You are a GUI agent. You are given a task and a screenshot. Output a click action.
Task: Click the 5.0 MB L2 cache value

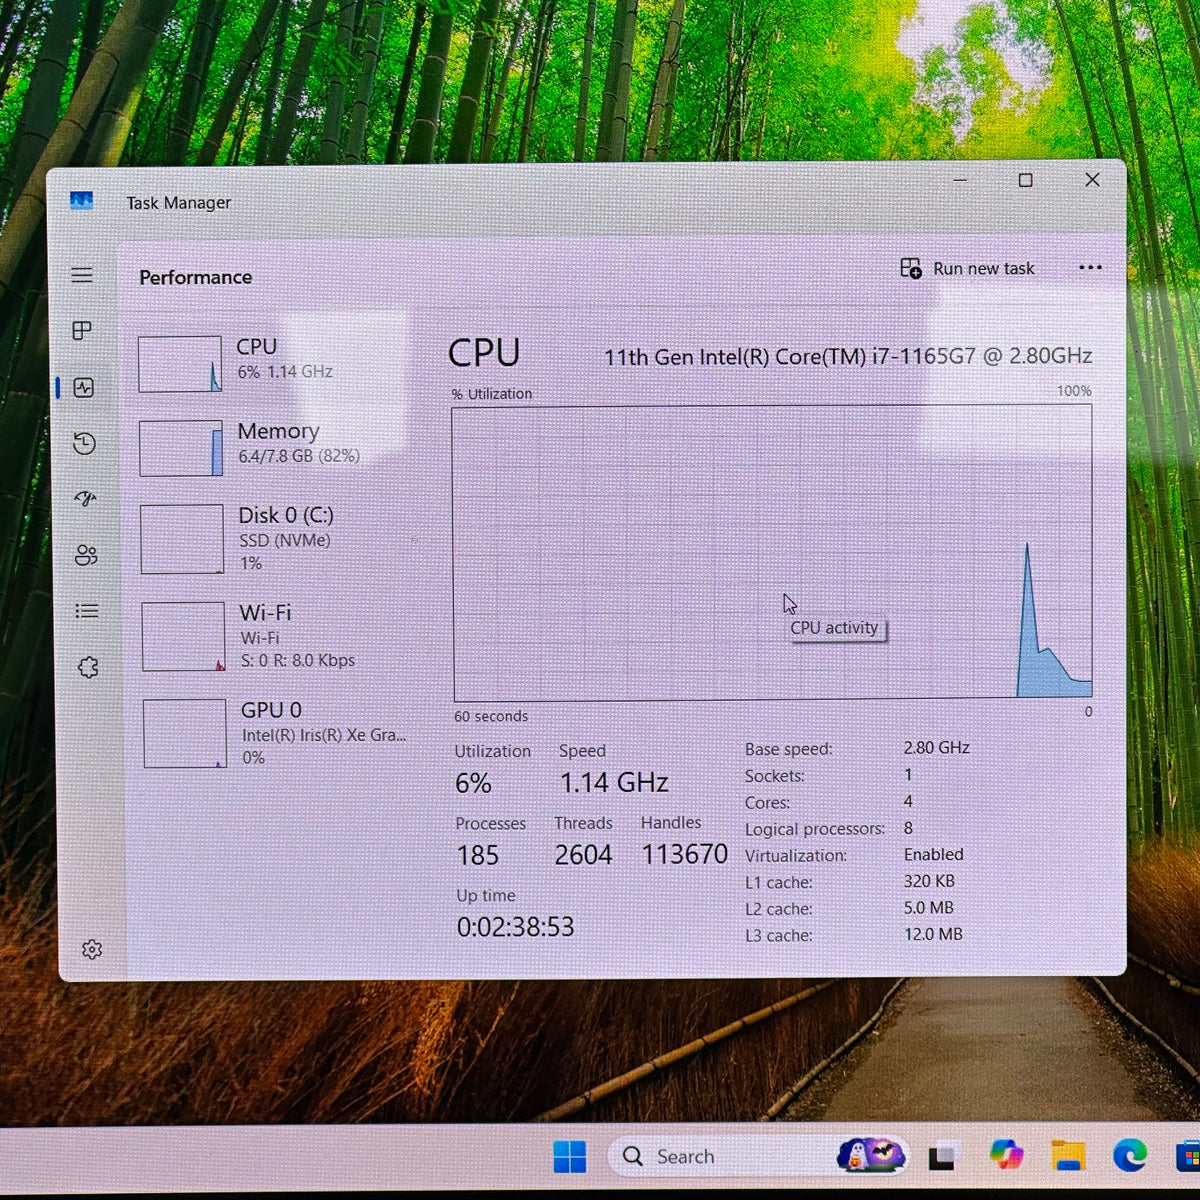[929, 908]
